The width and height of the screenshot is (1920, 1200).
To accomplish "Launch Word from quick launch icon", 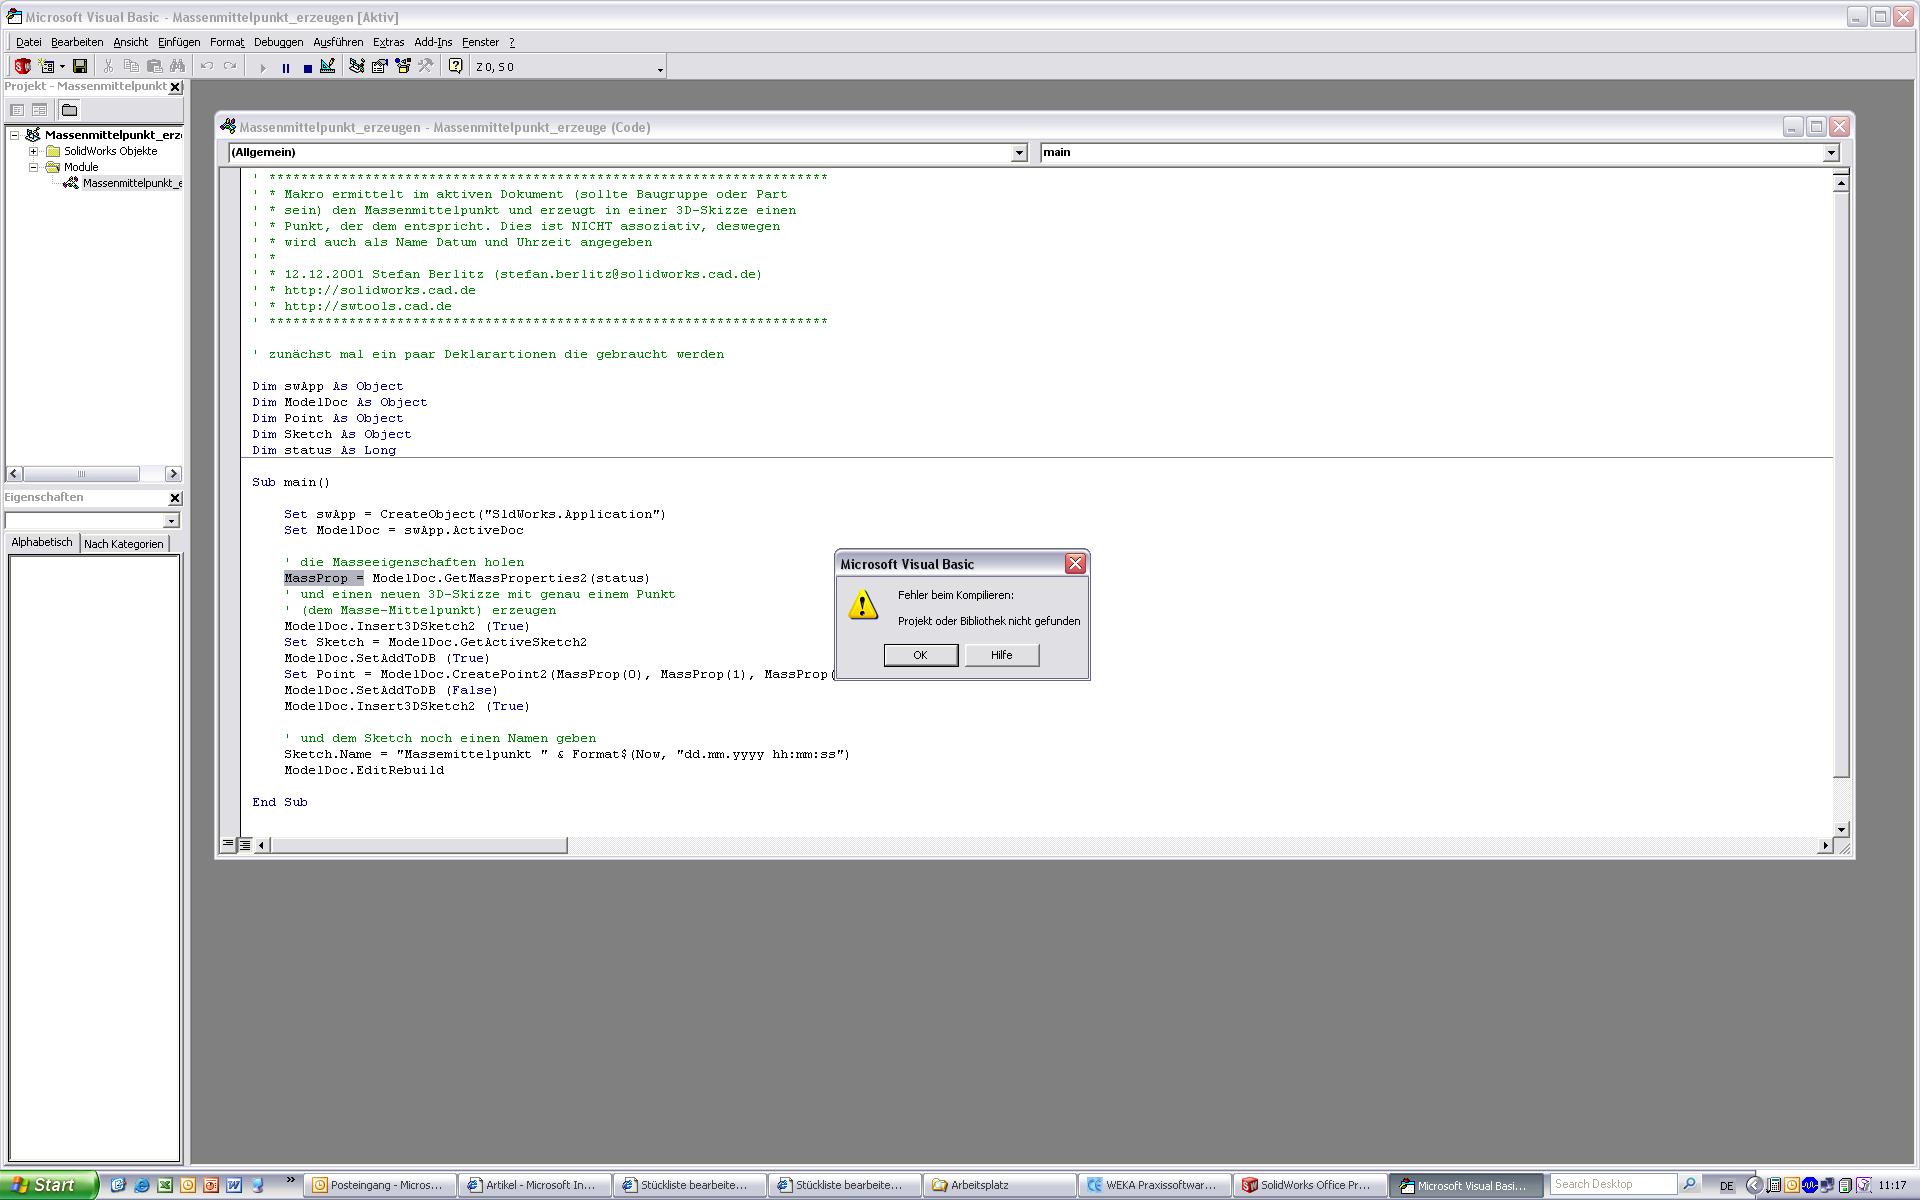I will [234, 1185].
